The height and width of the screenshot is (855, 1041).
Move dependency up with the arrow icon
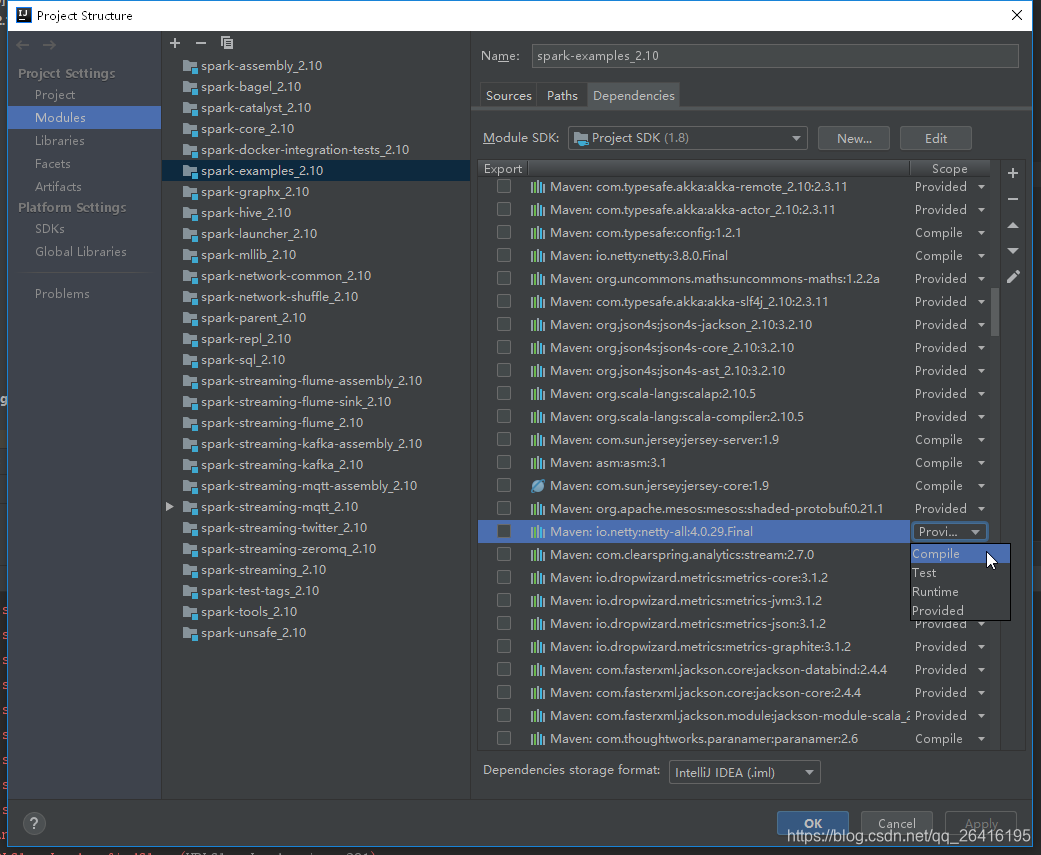click(1012, 226)
